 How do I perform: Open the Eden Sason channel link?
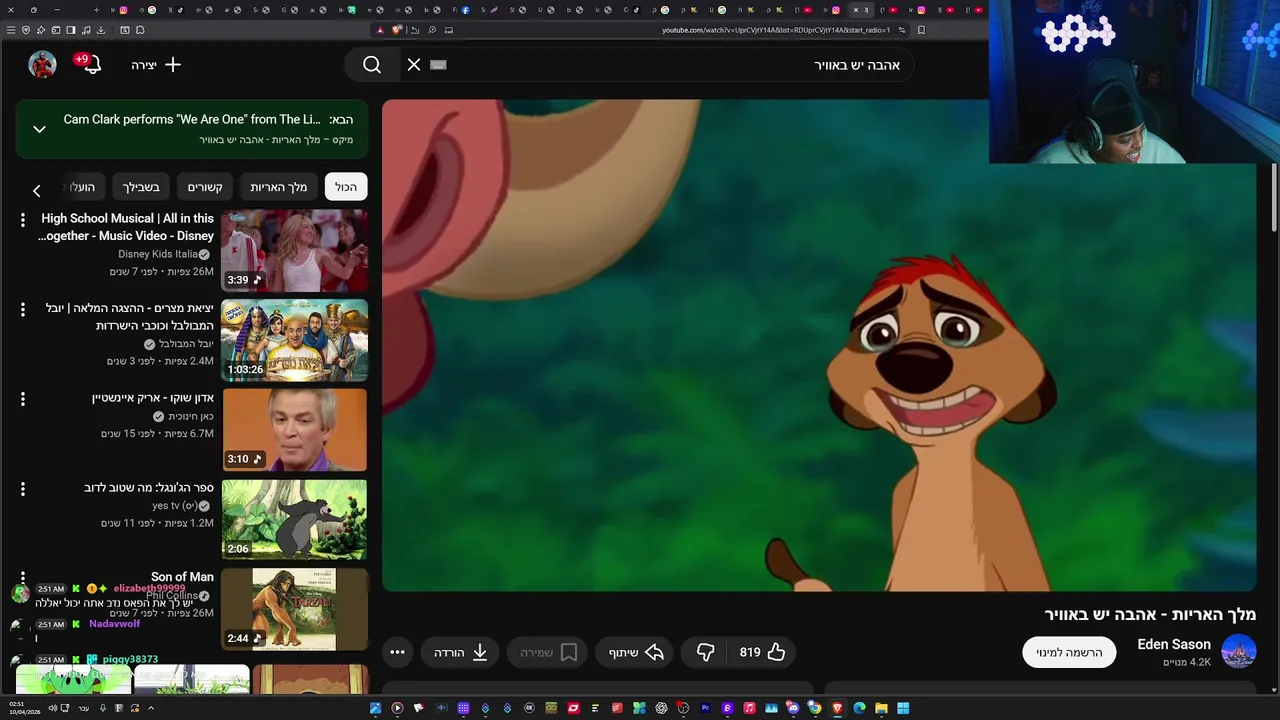point(1174,644)
